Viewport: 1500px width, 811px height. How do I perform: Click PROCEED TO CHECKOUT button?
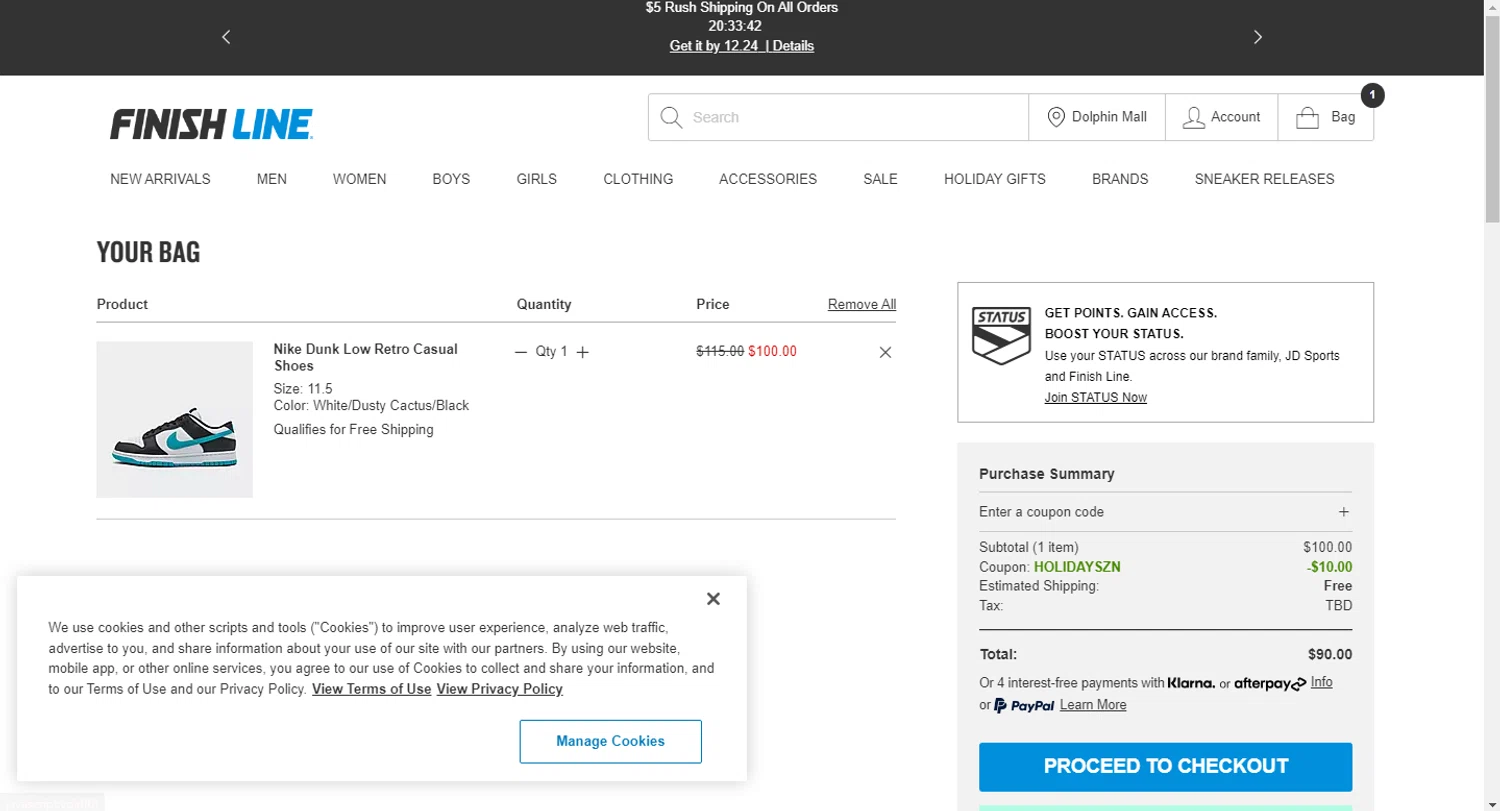coord(1166,767)
